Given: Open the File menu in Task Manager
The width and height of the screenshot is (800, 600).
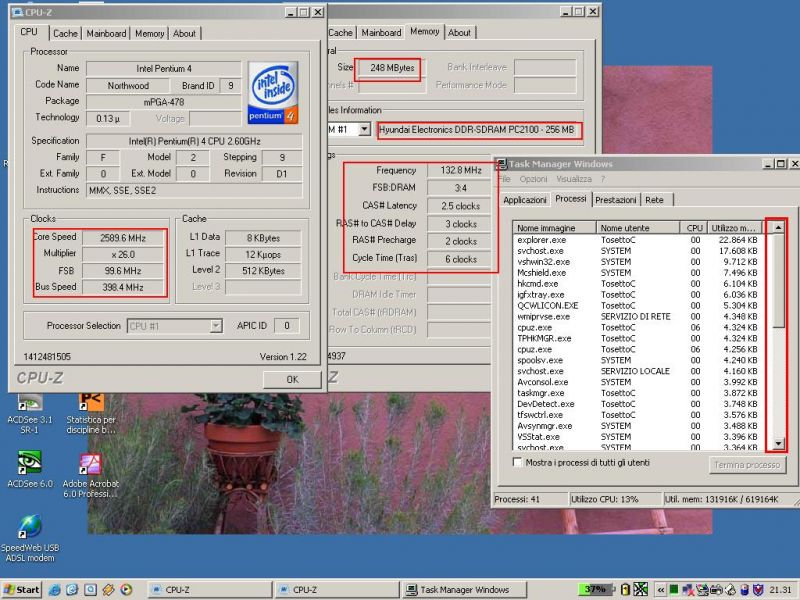Looking at the screenshot, I should point(504,179).
